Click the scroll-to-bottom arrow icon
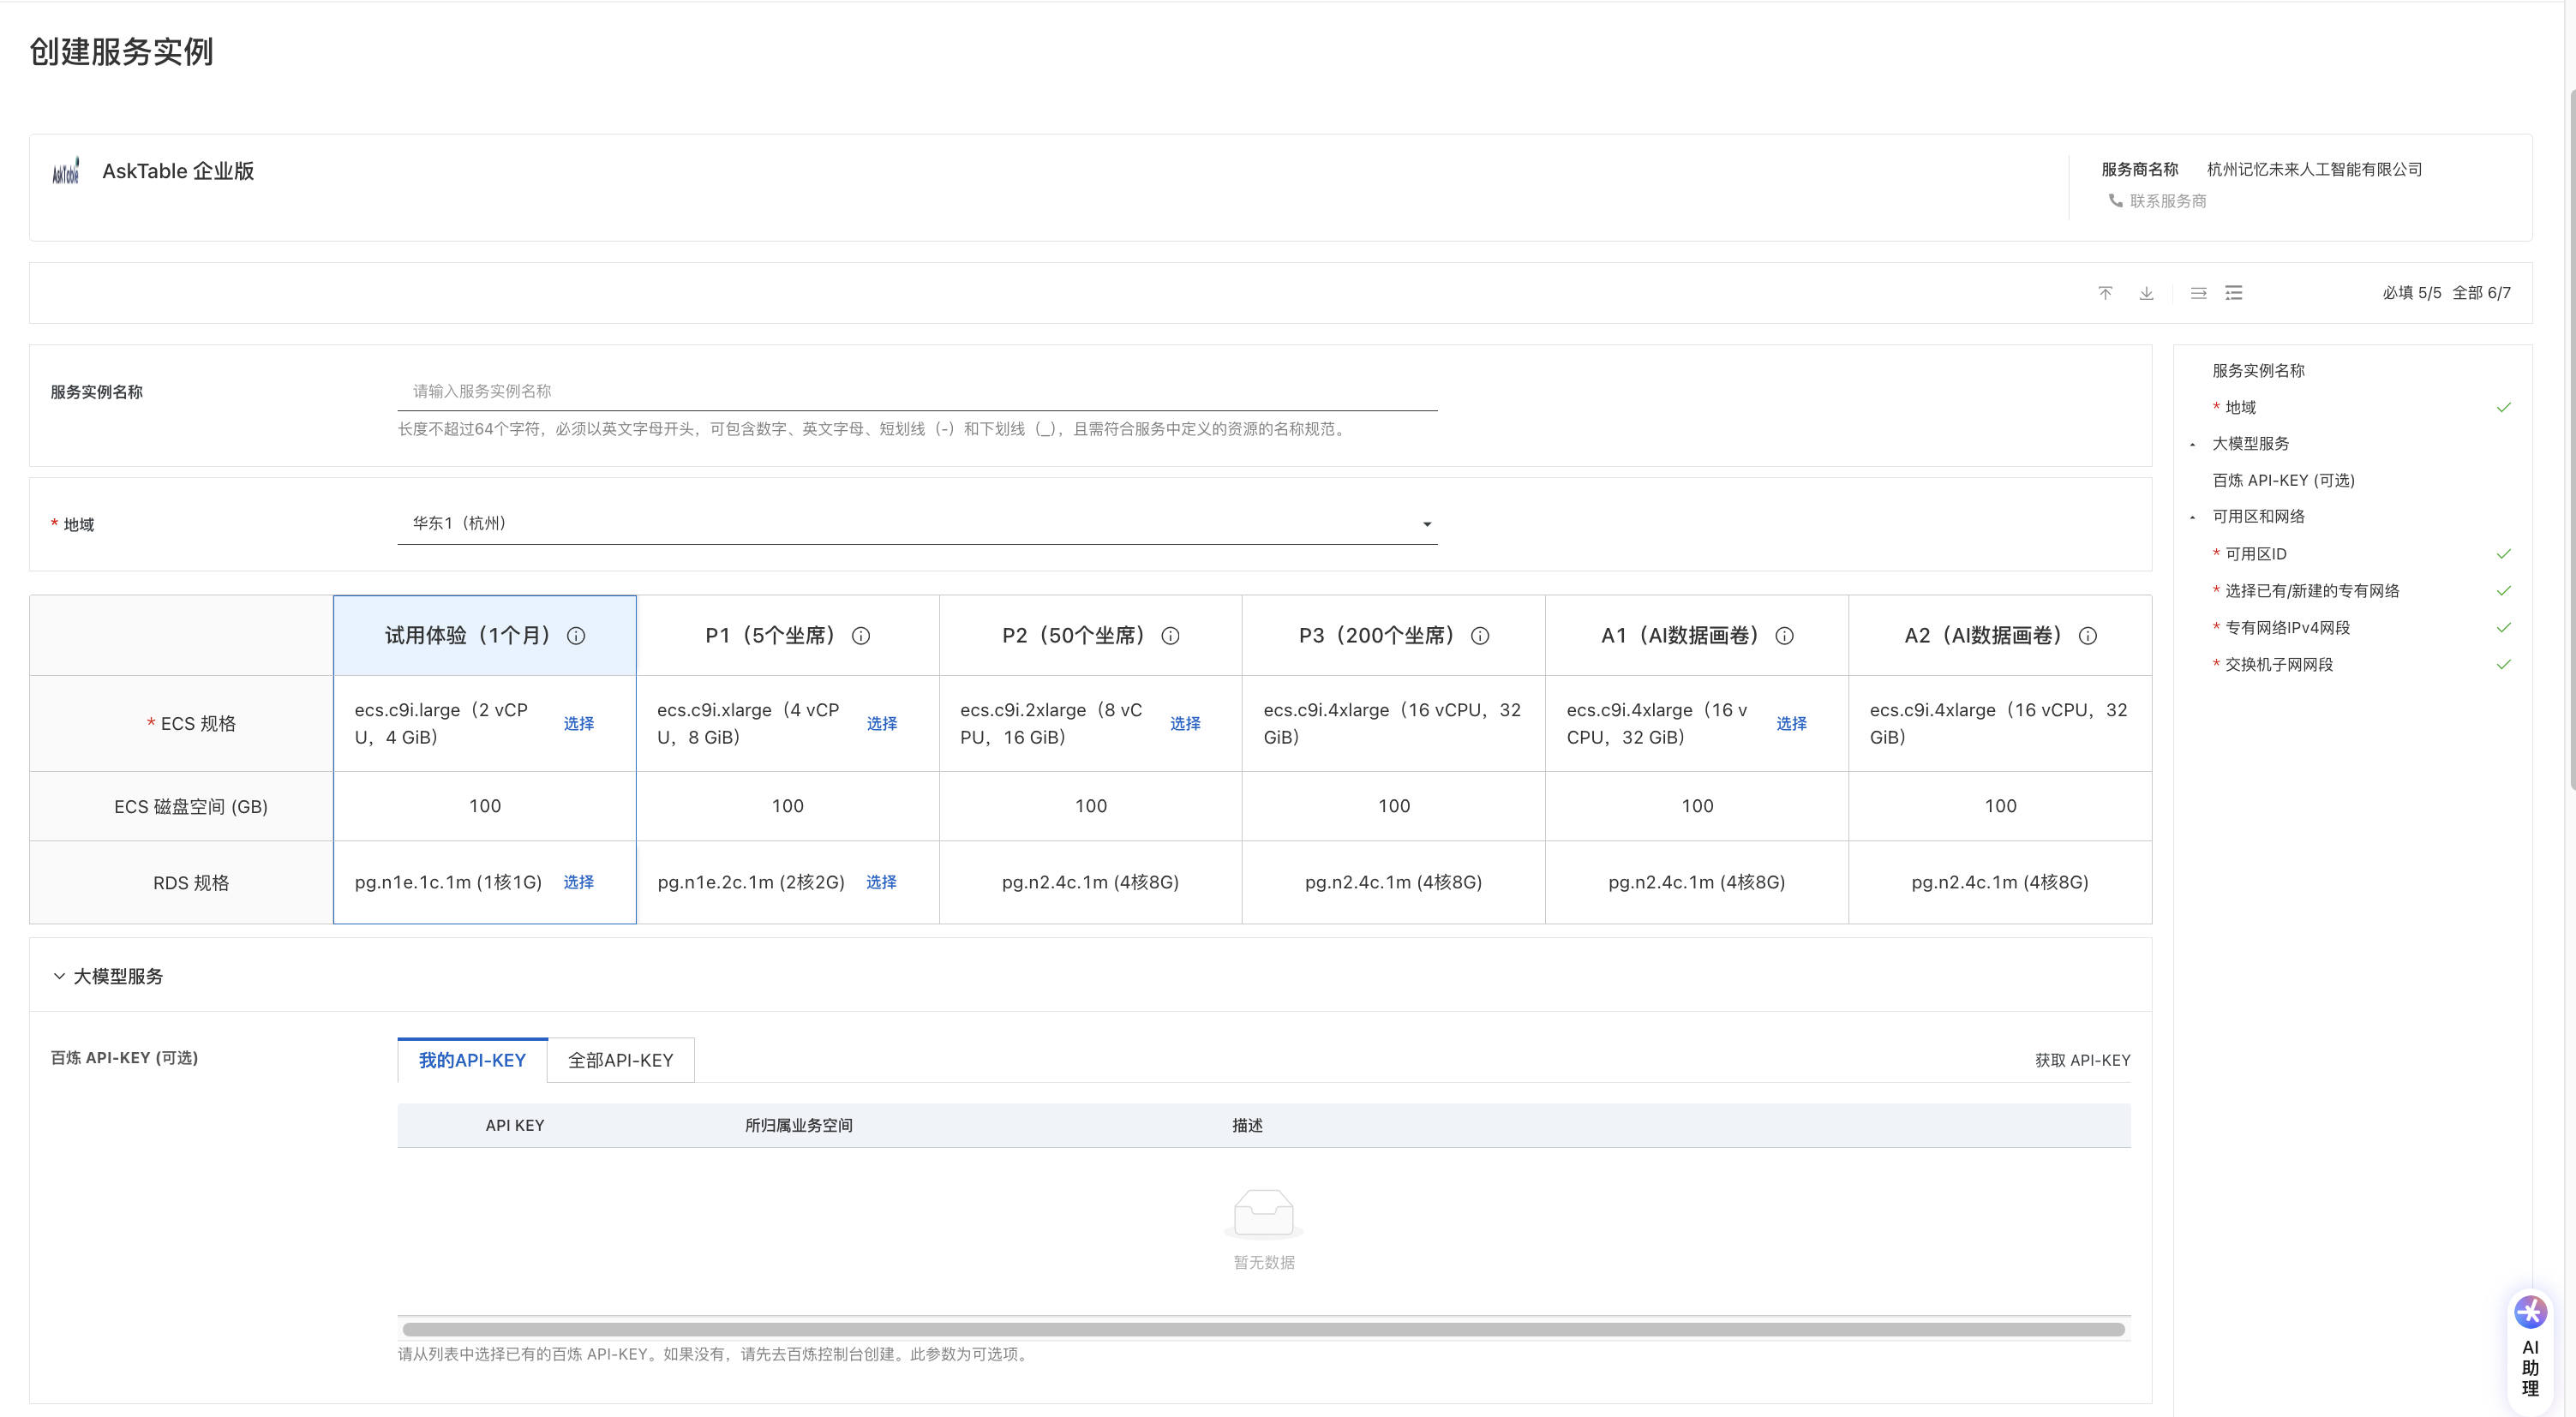Viewport: 2576px width, 1417px height. click(x=2146, y=293)
